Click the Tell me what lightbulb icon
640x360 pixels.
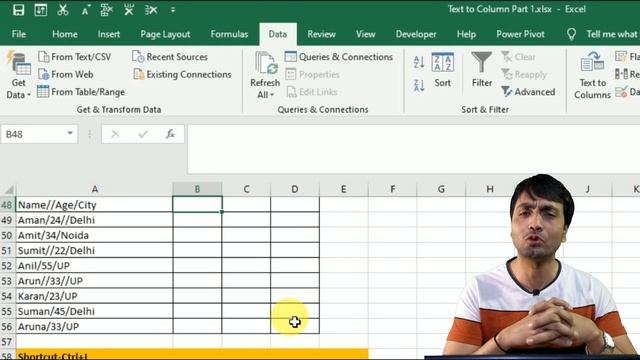[571, 34]
